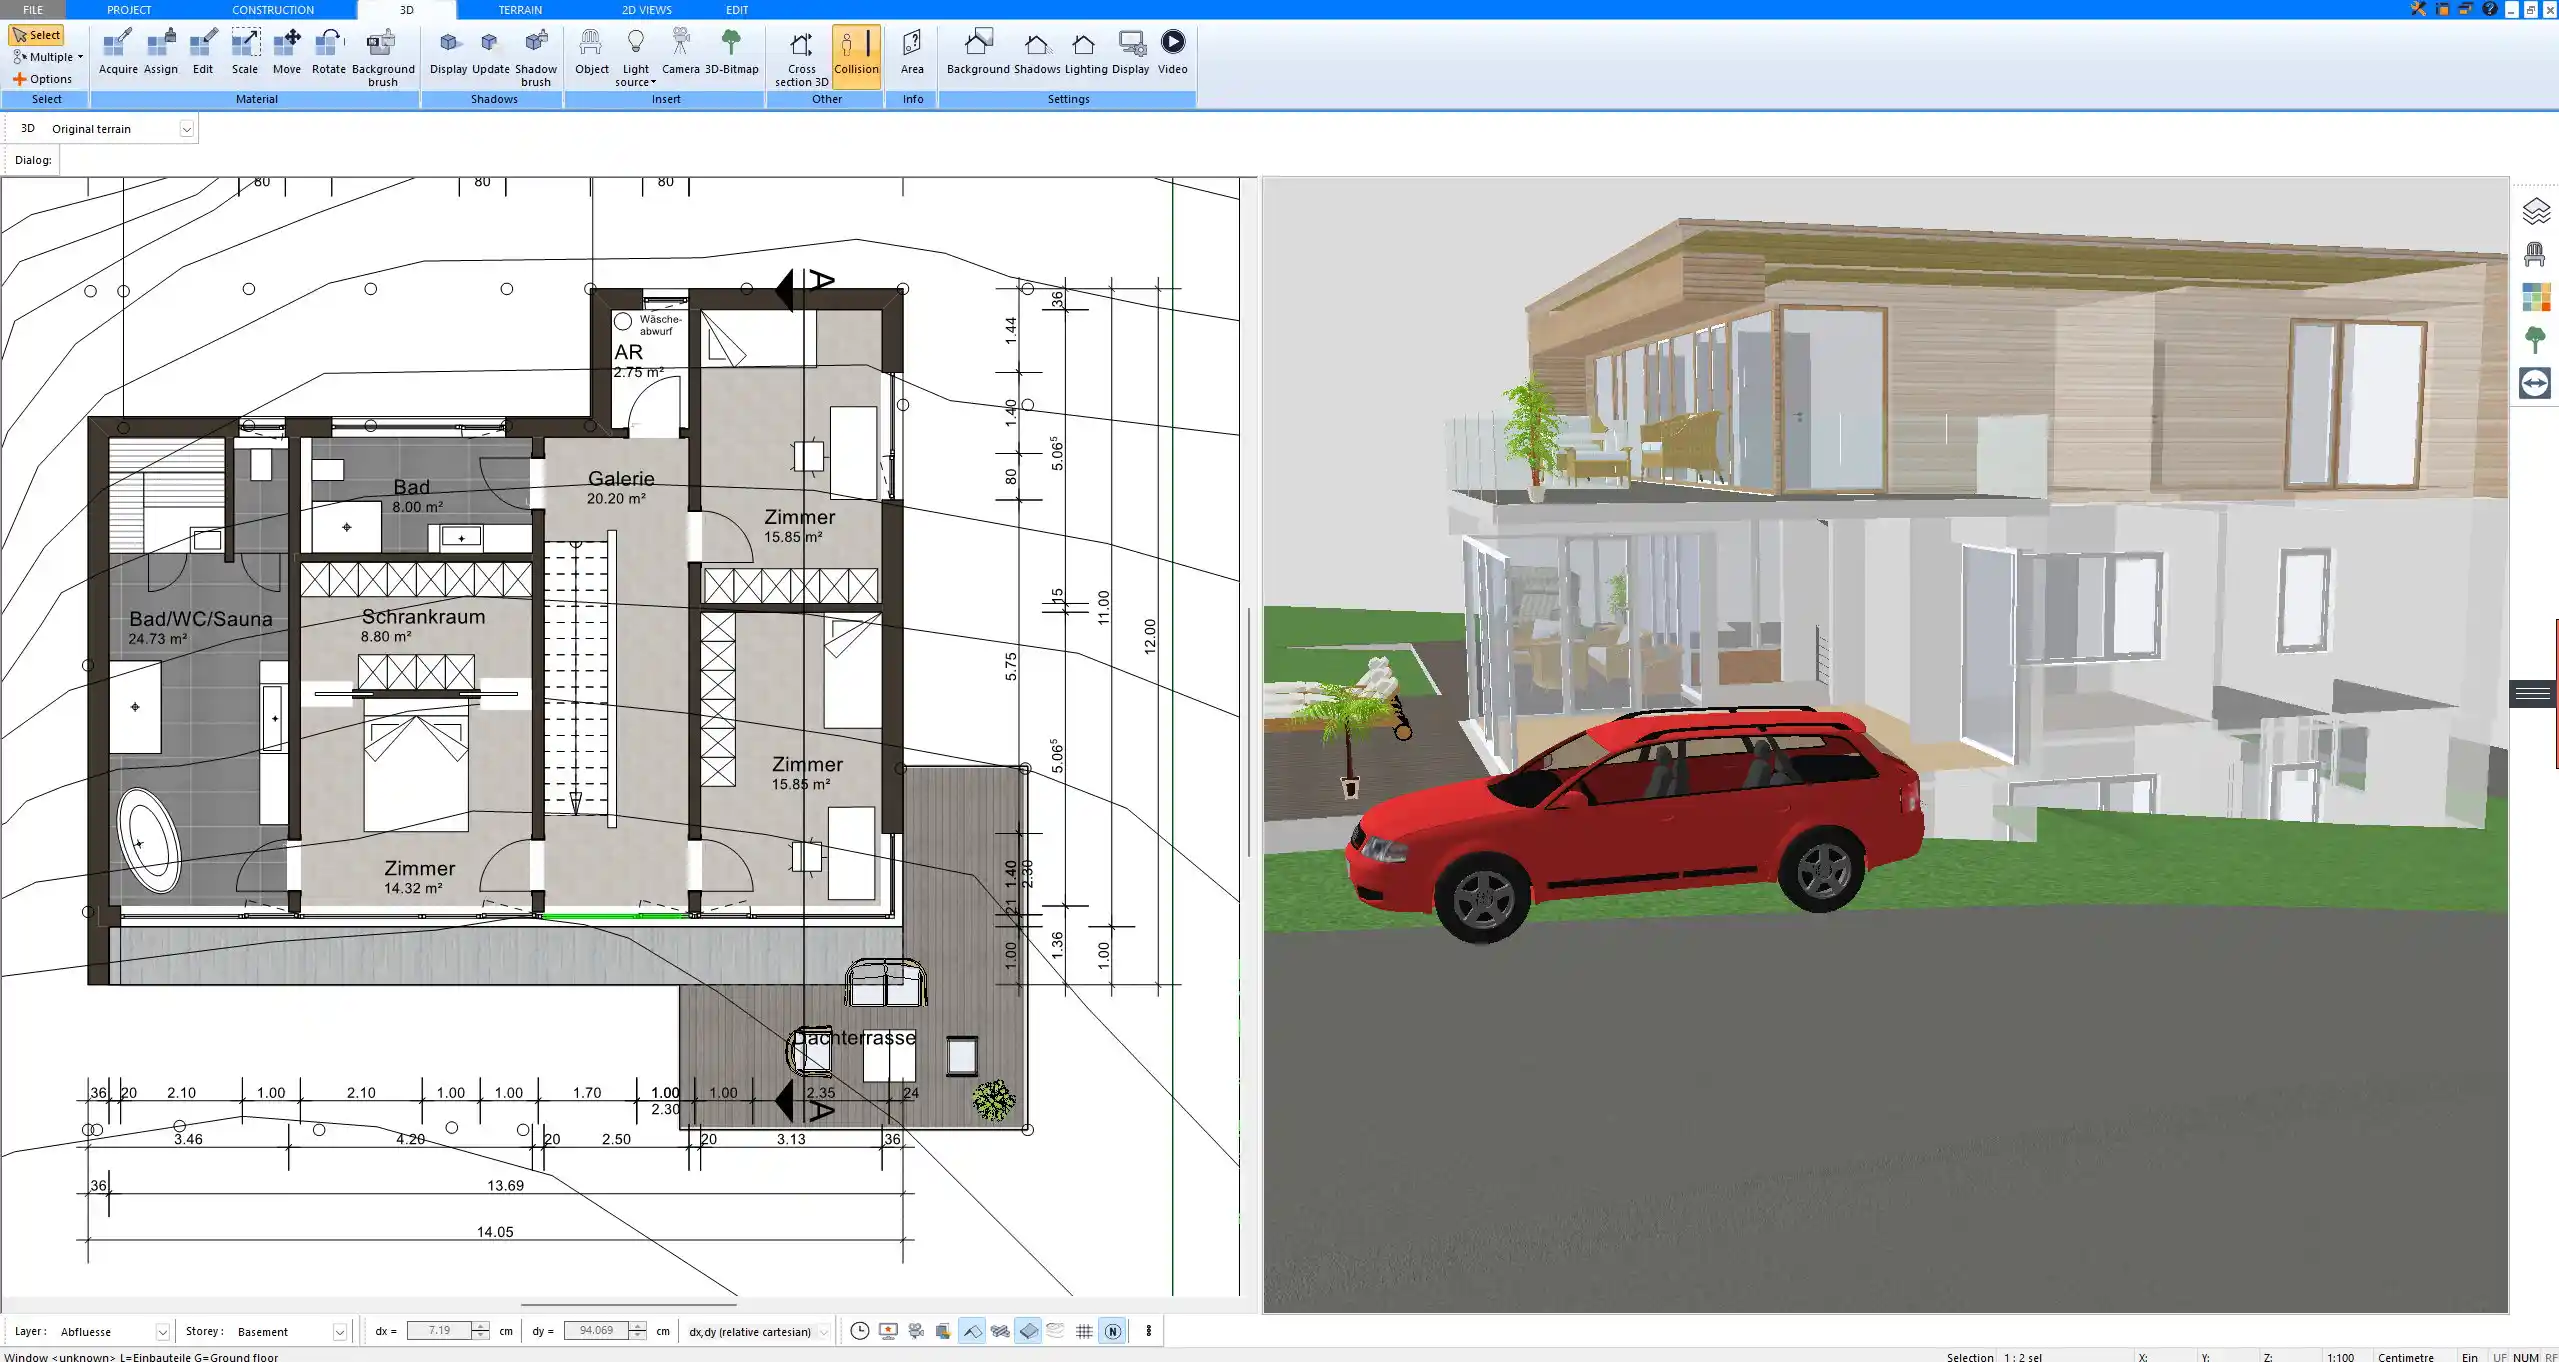Select the Rotate material tool
This screenshot has height=1362, width=2559.
329,52
